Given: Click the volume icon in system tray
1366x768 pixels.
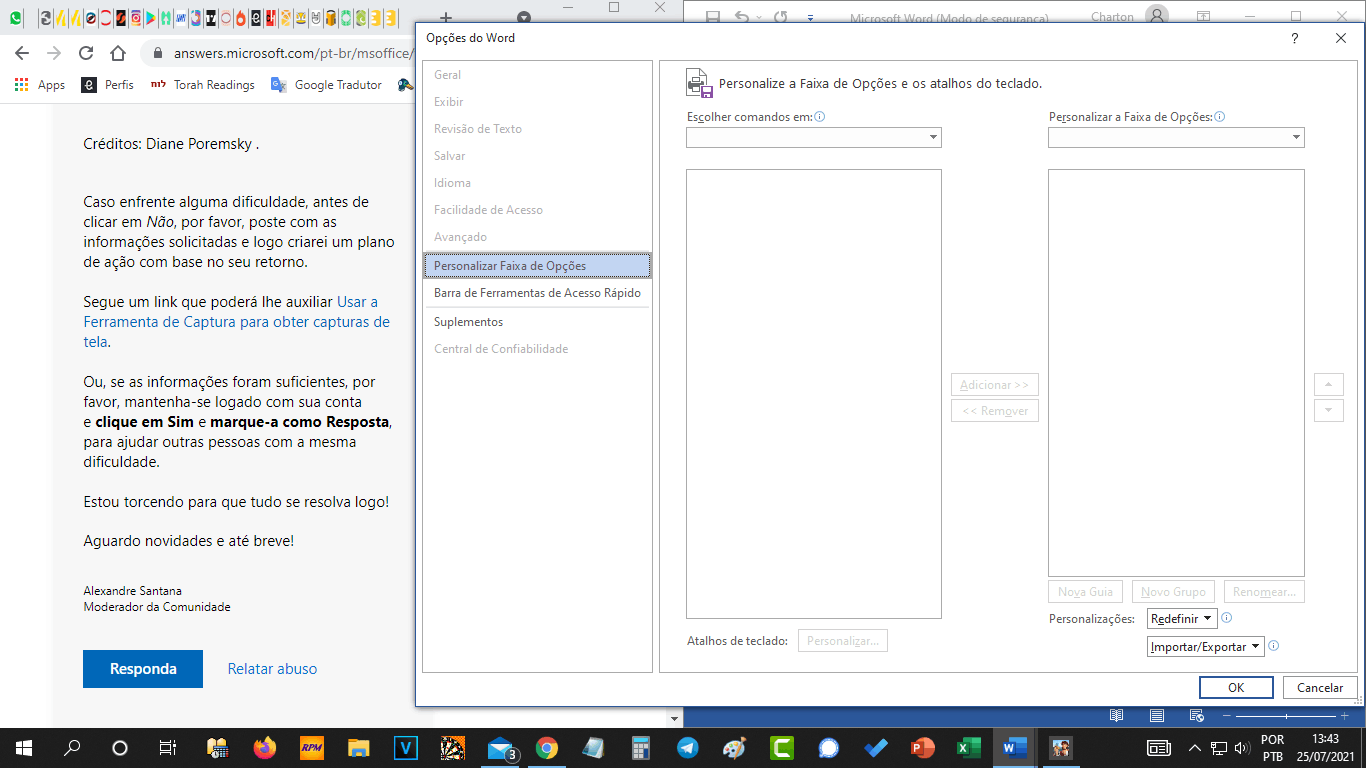Looking at the screenshot, I should (1242, 748).
